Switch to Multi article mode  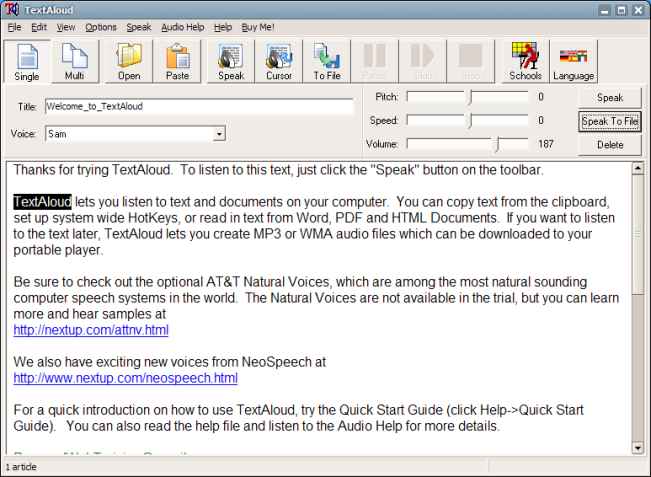click(x=74, y=61)
